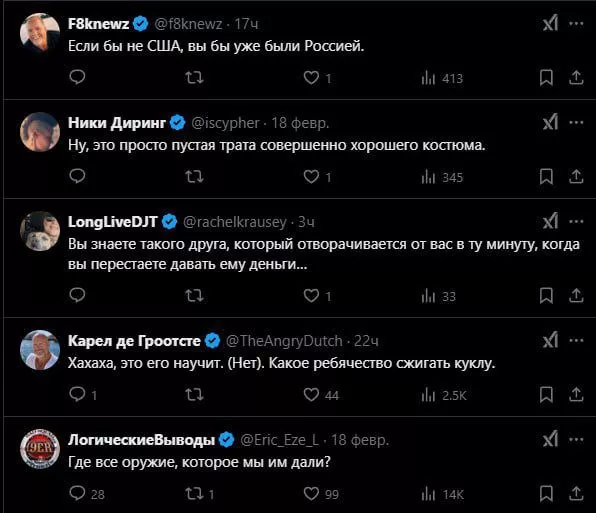Reply to F8knewz's tweet

tap(78, 78)
